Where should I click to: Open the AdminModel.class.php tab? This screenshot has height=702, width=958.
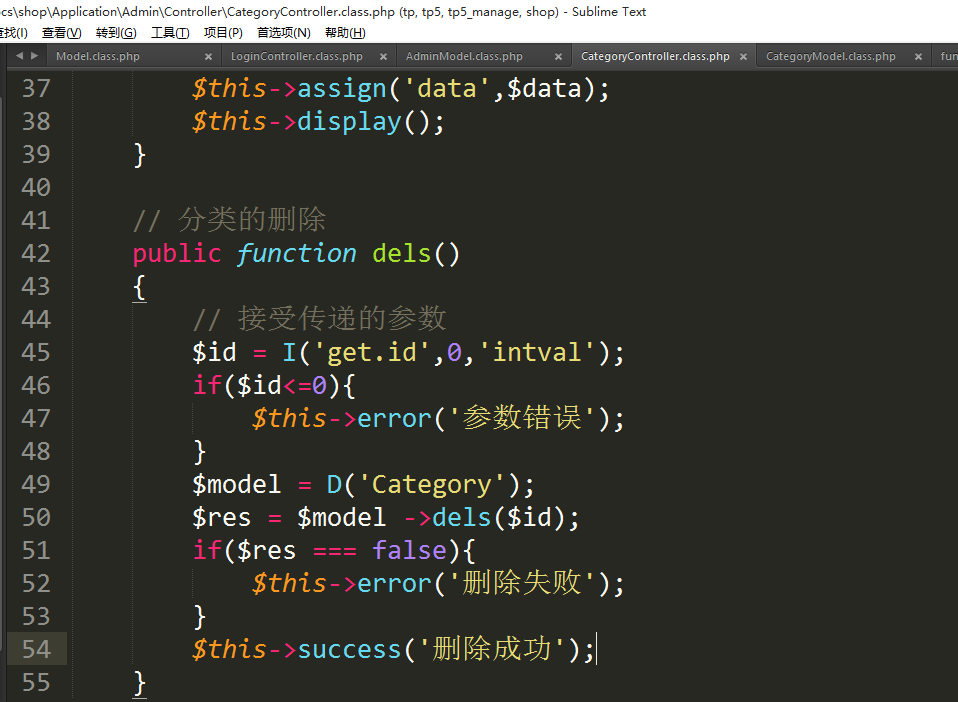coord(464,57)
